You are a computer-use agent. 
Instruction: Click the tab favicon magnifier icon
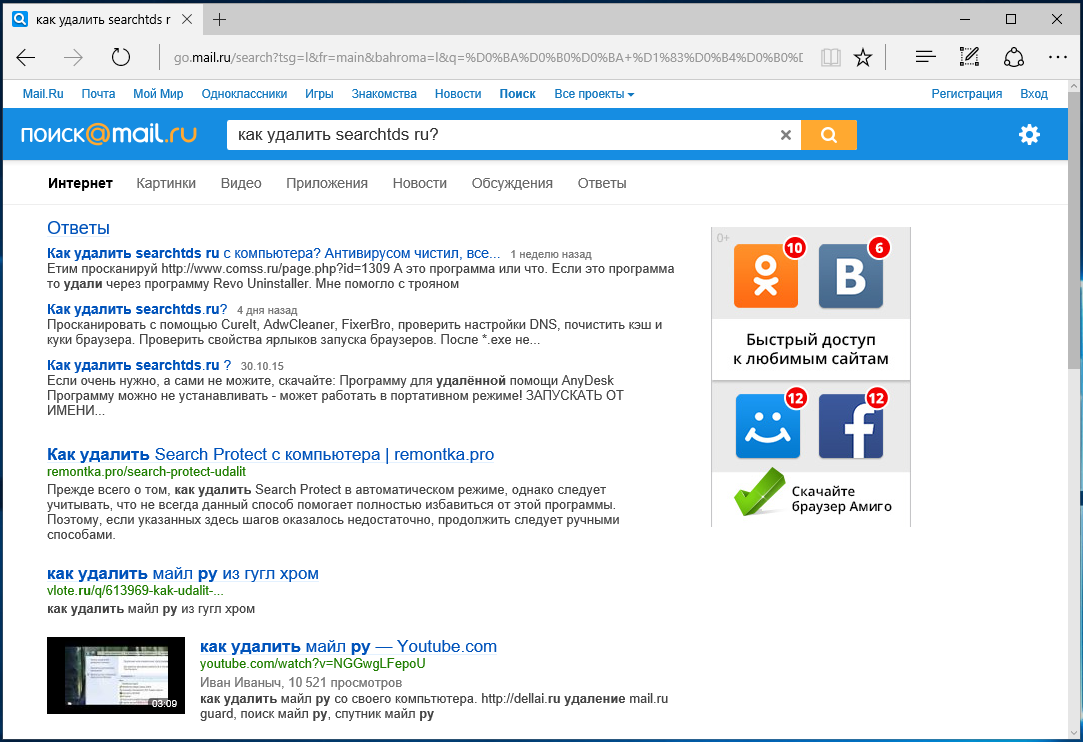(x=20, y=19)
